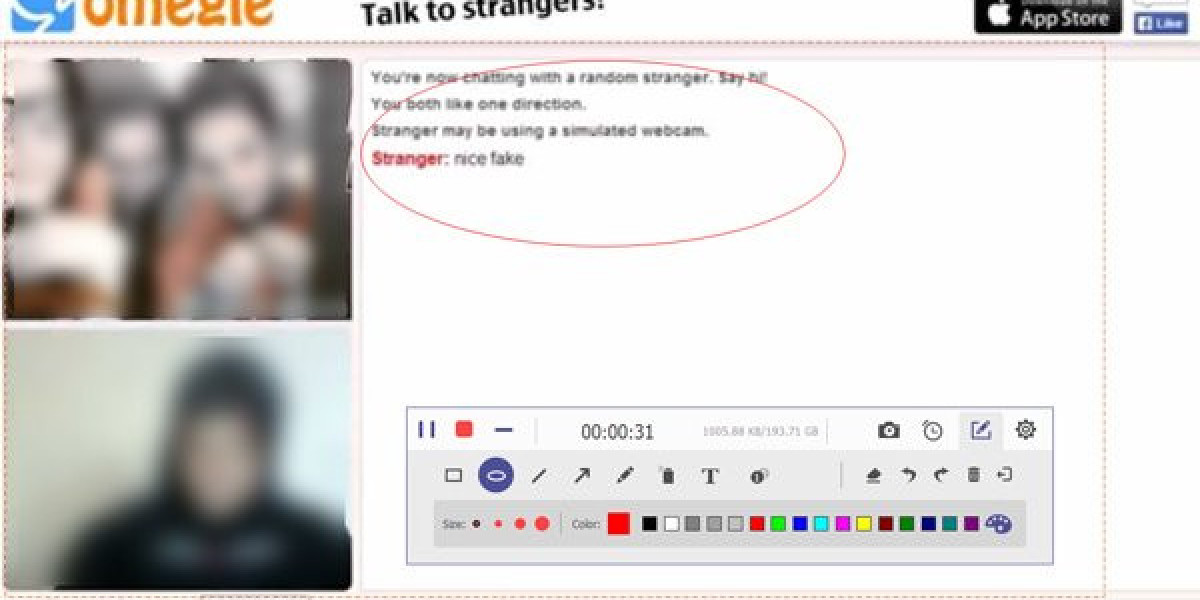The width and height of the screenshot is (1200, 600).
Task: Pick the yellow color swatch
Action: (x=864, y=523)
